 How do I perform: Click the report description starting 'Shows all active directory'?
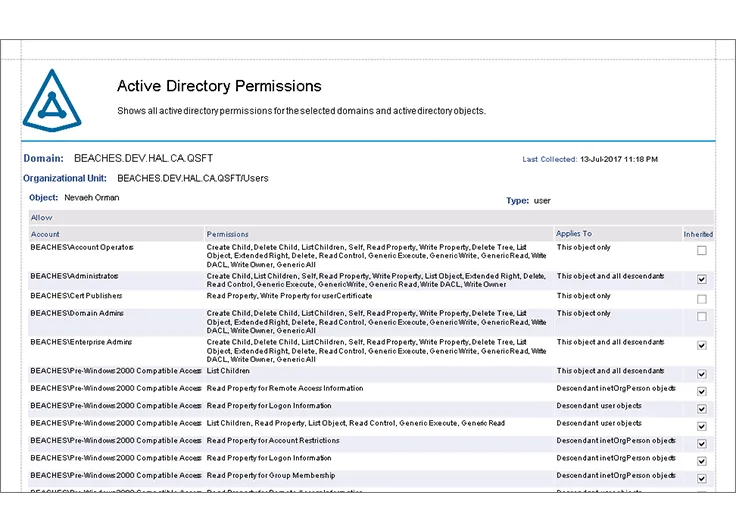301,111
